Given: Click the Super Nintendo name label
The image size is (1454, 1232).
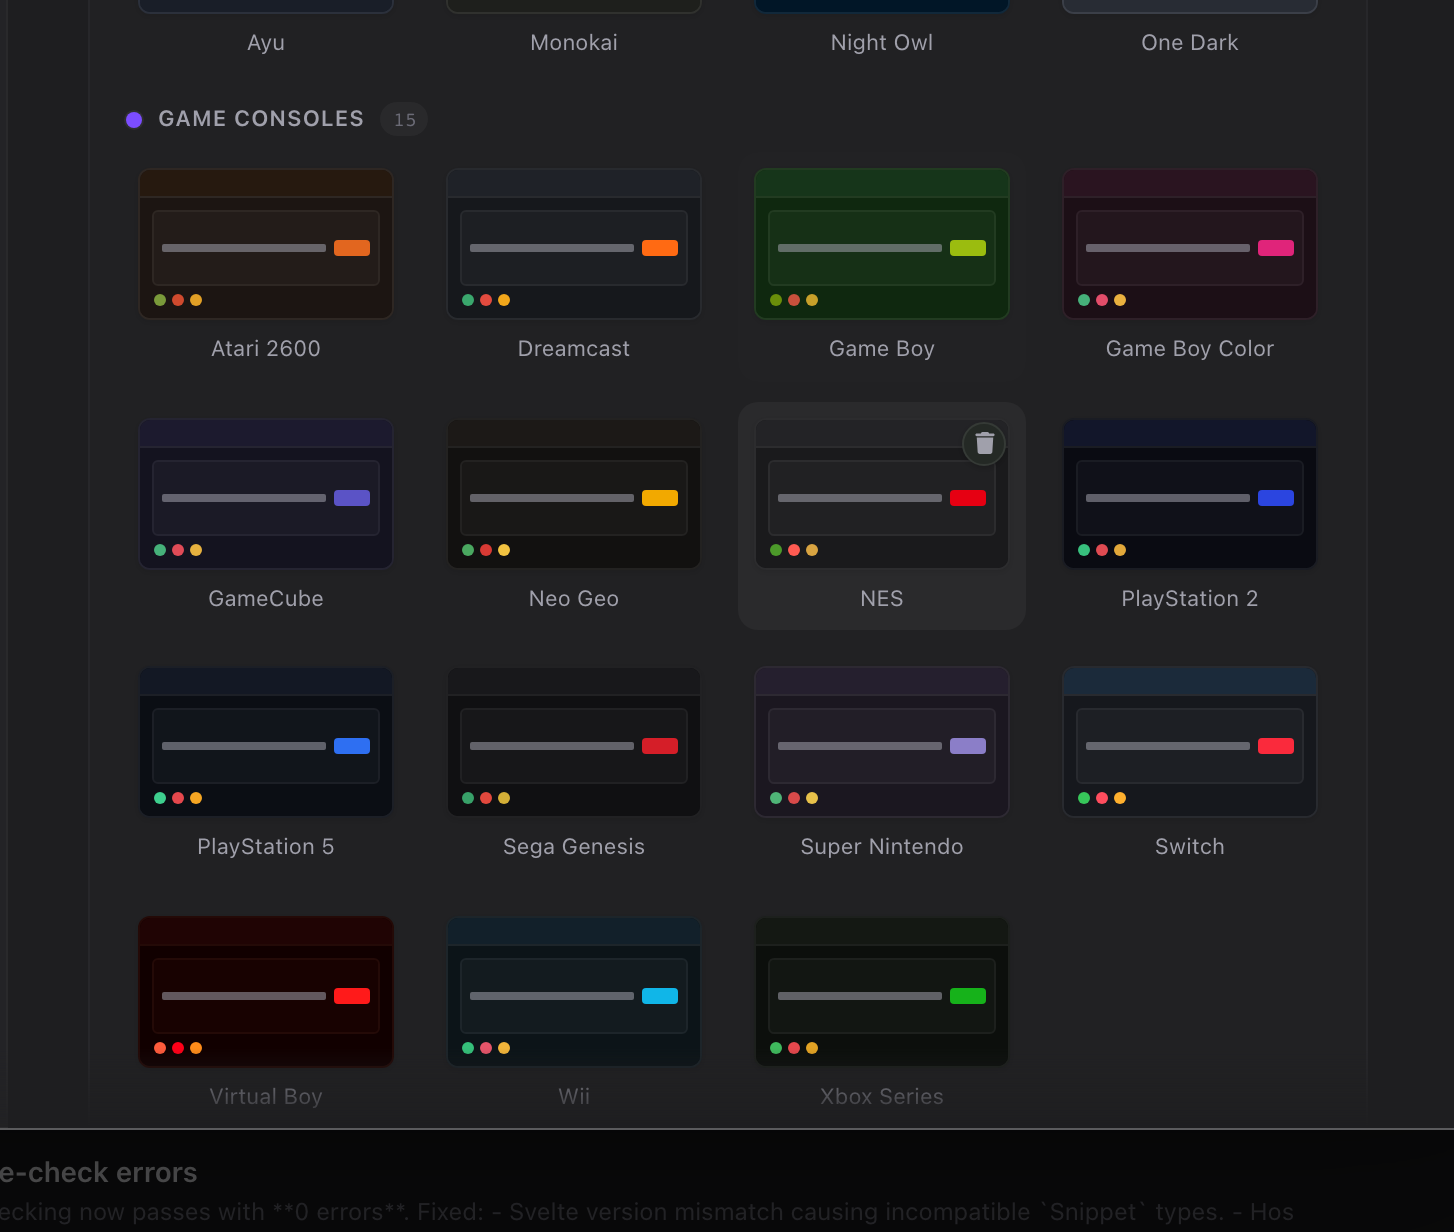Looking at the screenshot, I should pos(882,846).
